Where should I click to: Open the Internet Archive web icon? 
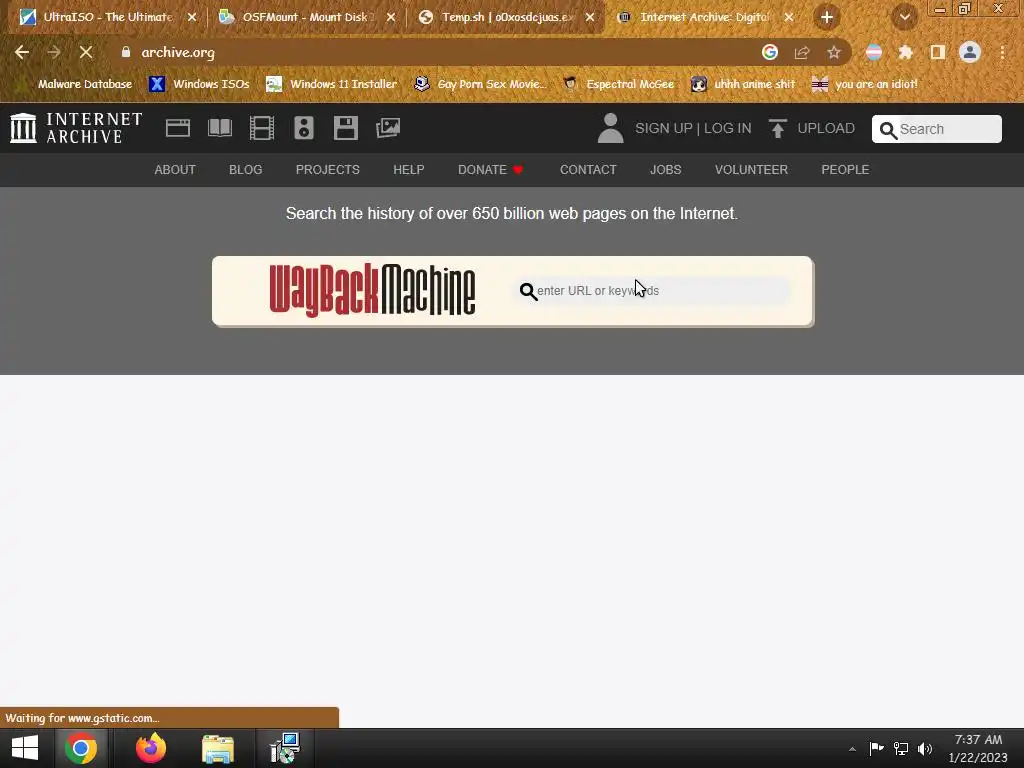pos(178,128)
